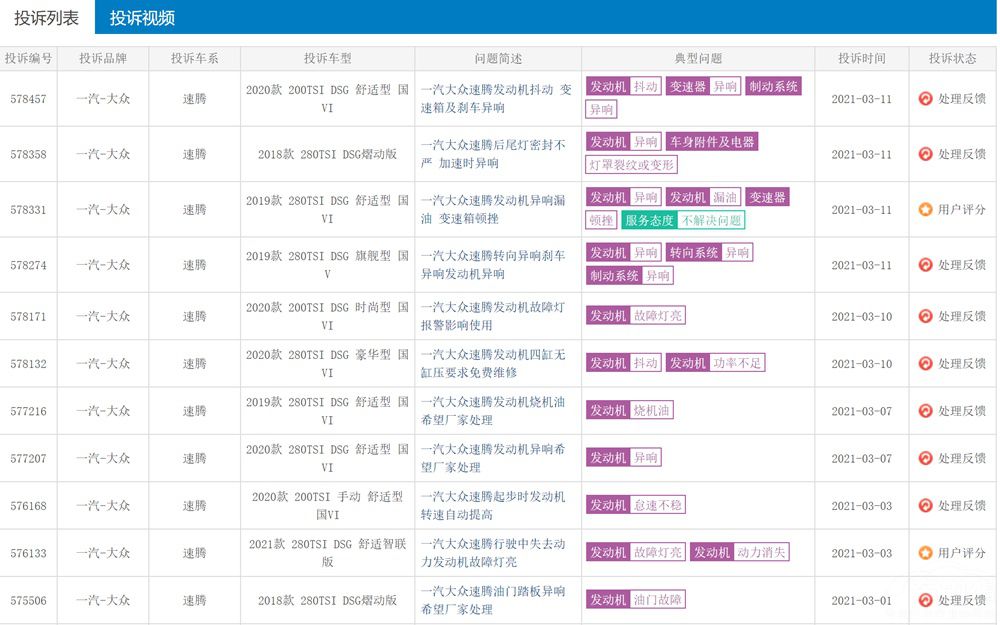
Task: Click 车身附件及电器 tag in row 578358
Action: 712,142
